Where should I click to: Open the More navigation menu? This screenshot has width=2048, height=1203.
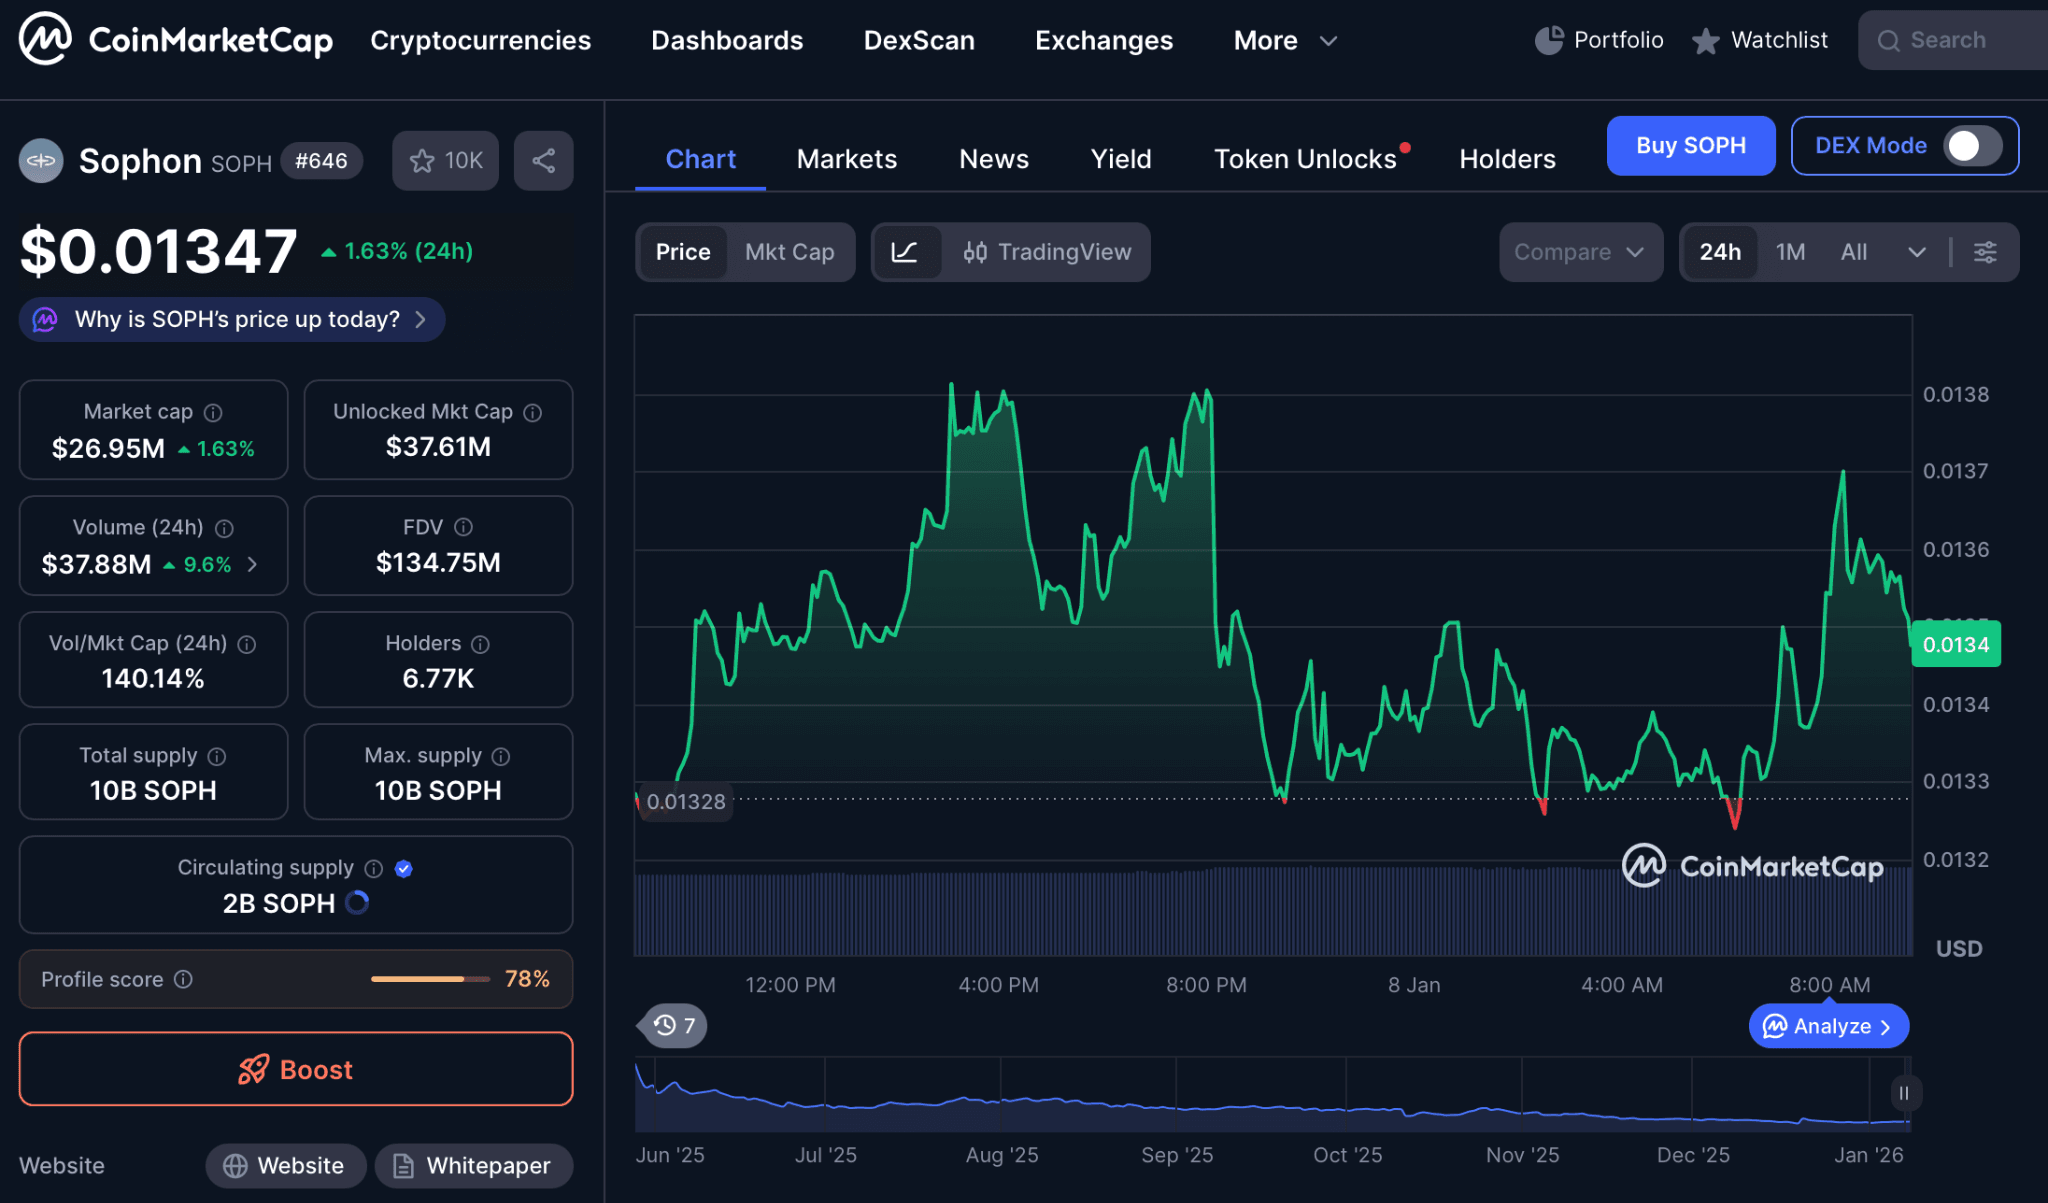(x=1285, y=40)
